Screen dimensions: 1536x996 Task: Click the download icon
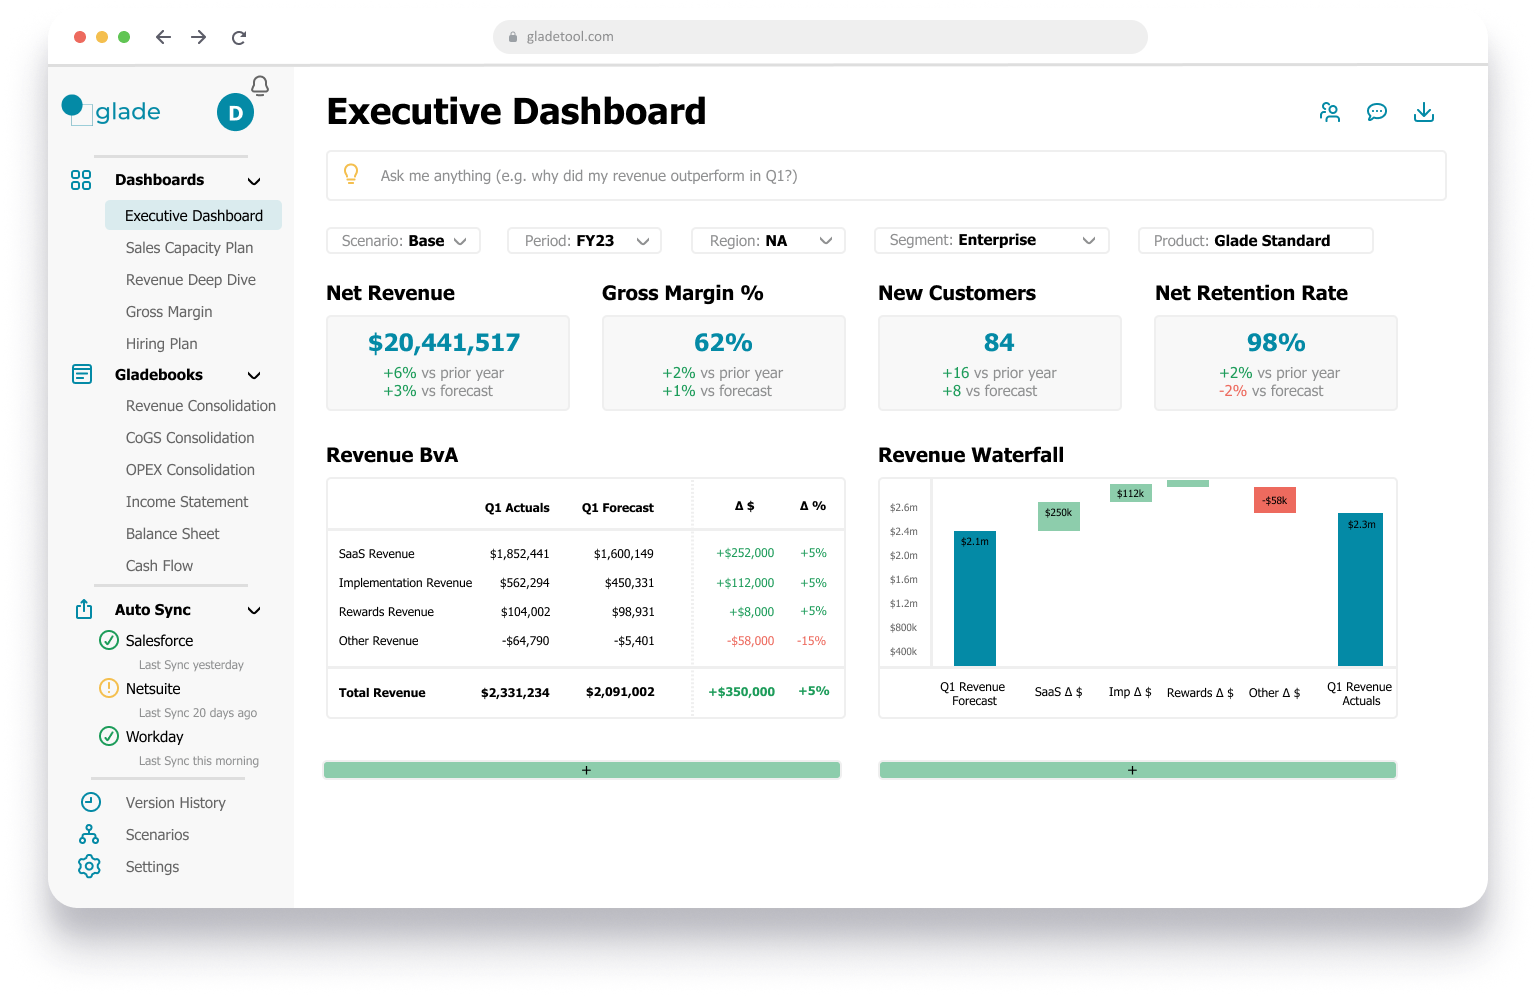[1424, 112]
